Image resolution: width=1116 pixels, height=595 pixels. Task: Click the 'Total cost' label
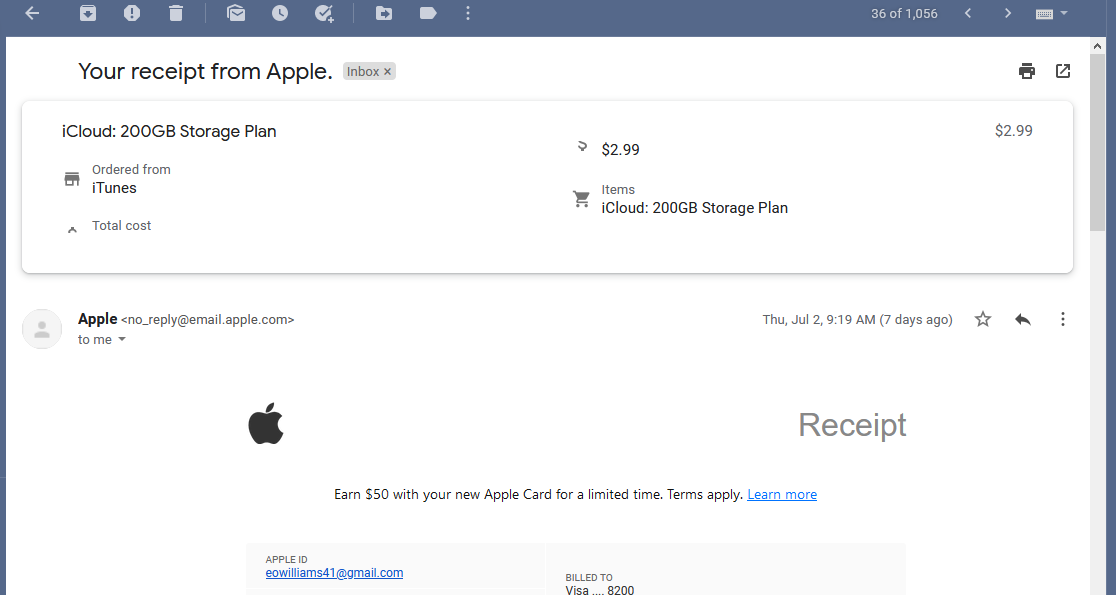click(121, 226)
